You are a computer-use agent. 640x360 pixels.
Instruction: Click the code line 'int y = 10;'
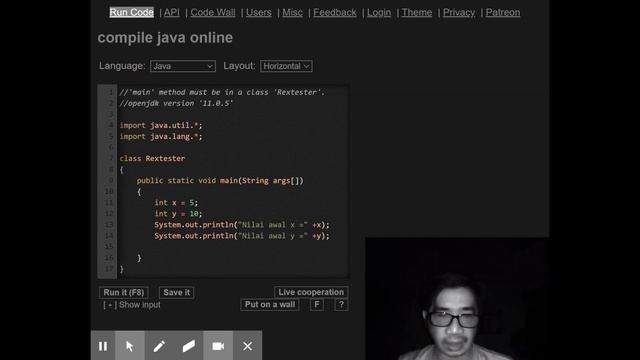click(x=178, y=213)
